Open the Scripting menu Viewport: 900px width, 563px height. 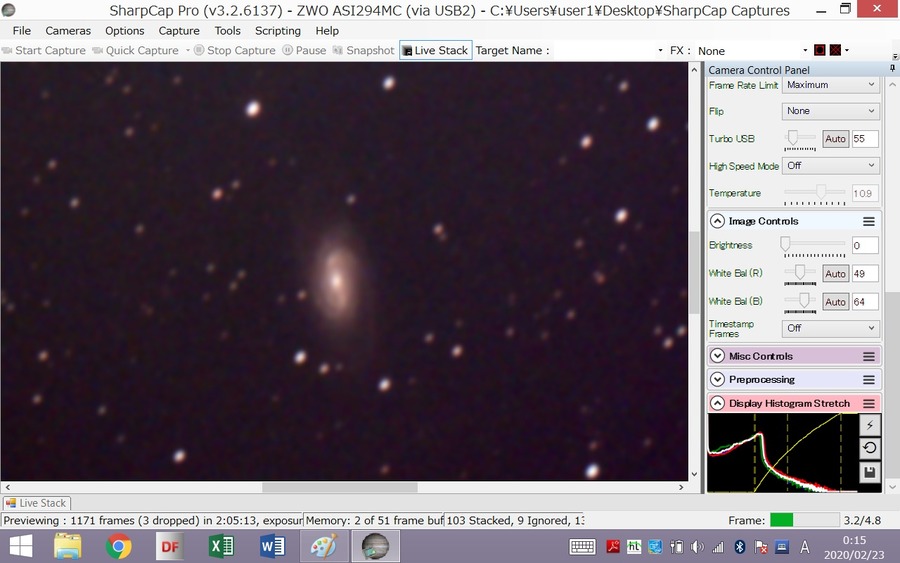pos(278,30)
